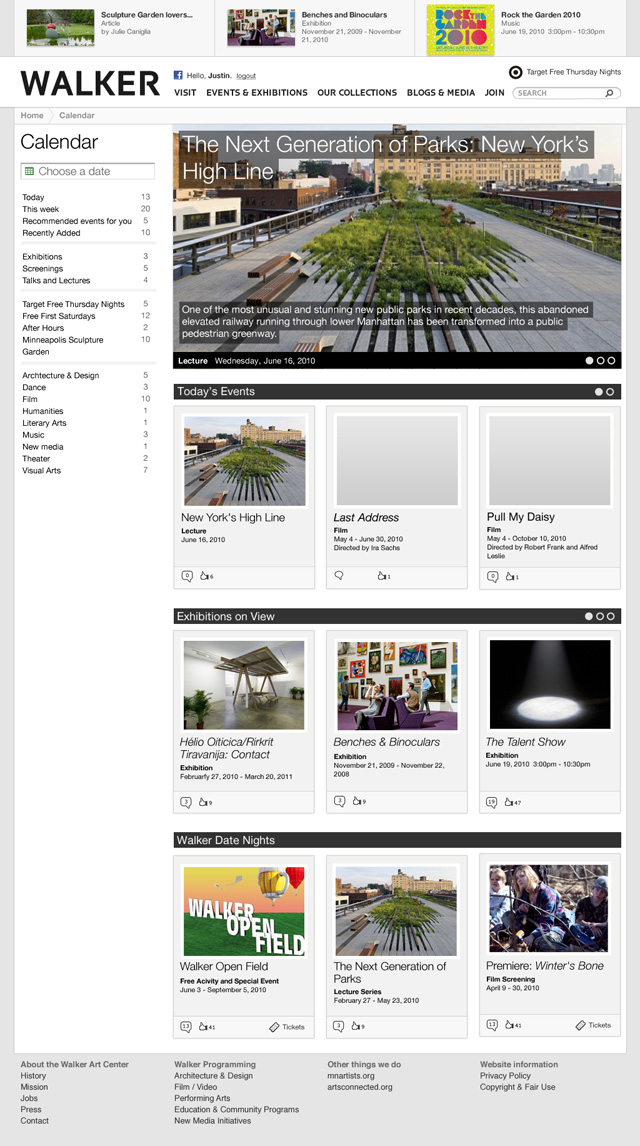Click the ticket icon on Walker Open Field

click(x=275, y=1026)
